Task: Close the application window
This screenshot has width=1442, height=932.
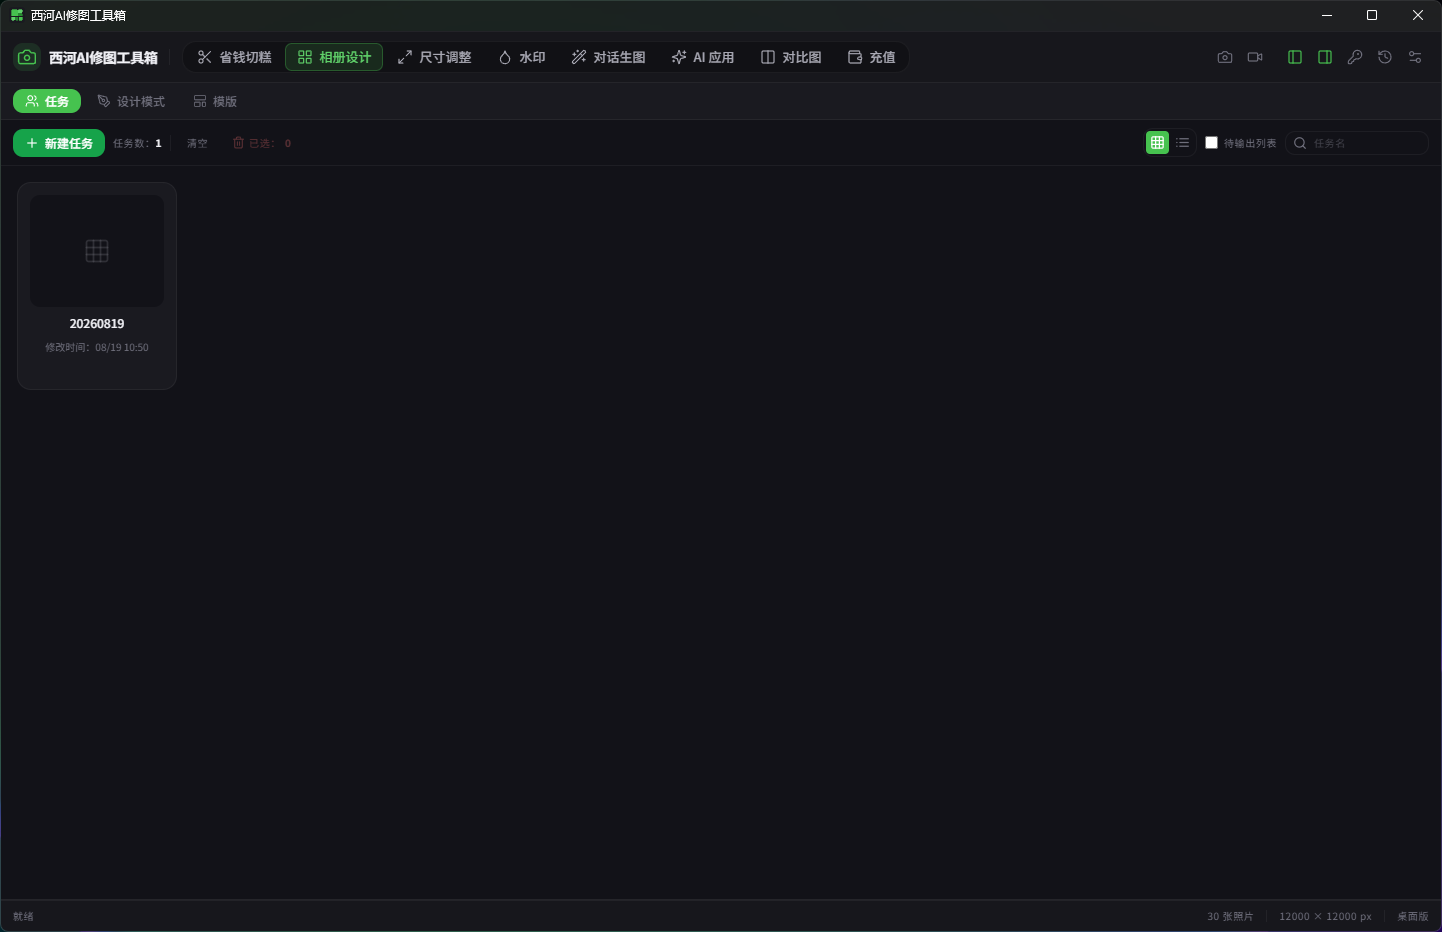Action: pos(1418,15)
